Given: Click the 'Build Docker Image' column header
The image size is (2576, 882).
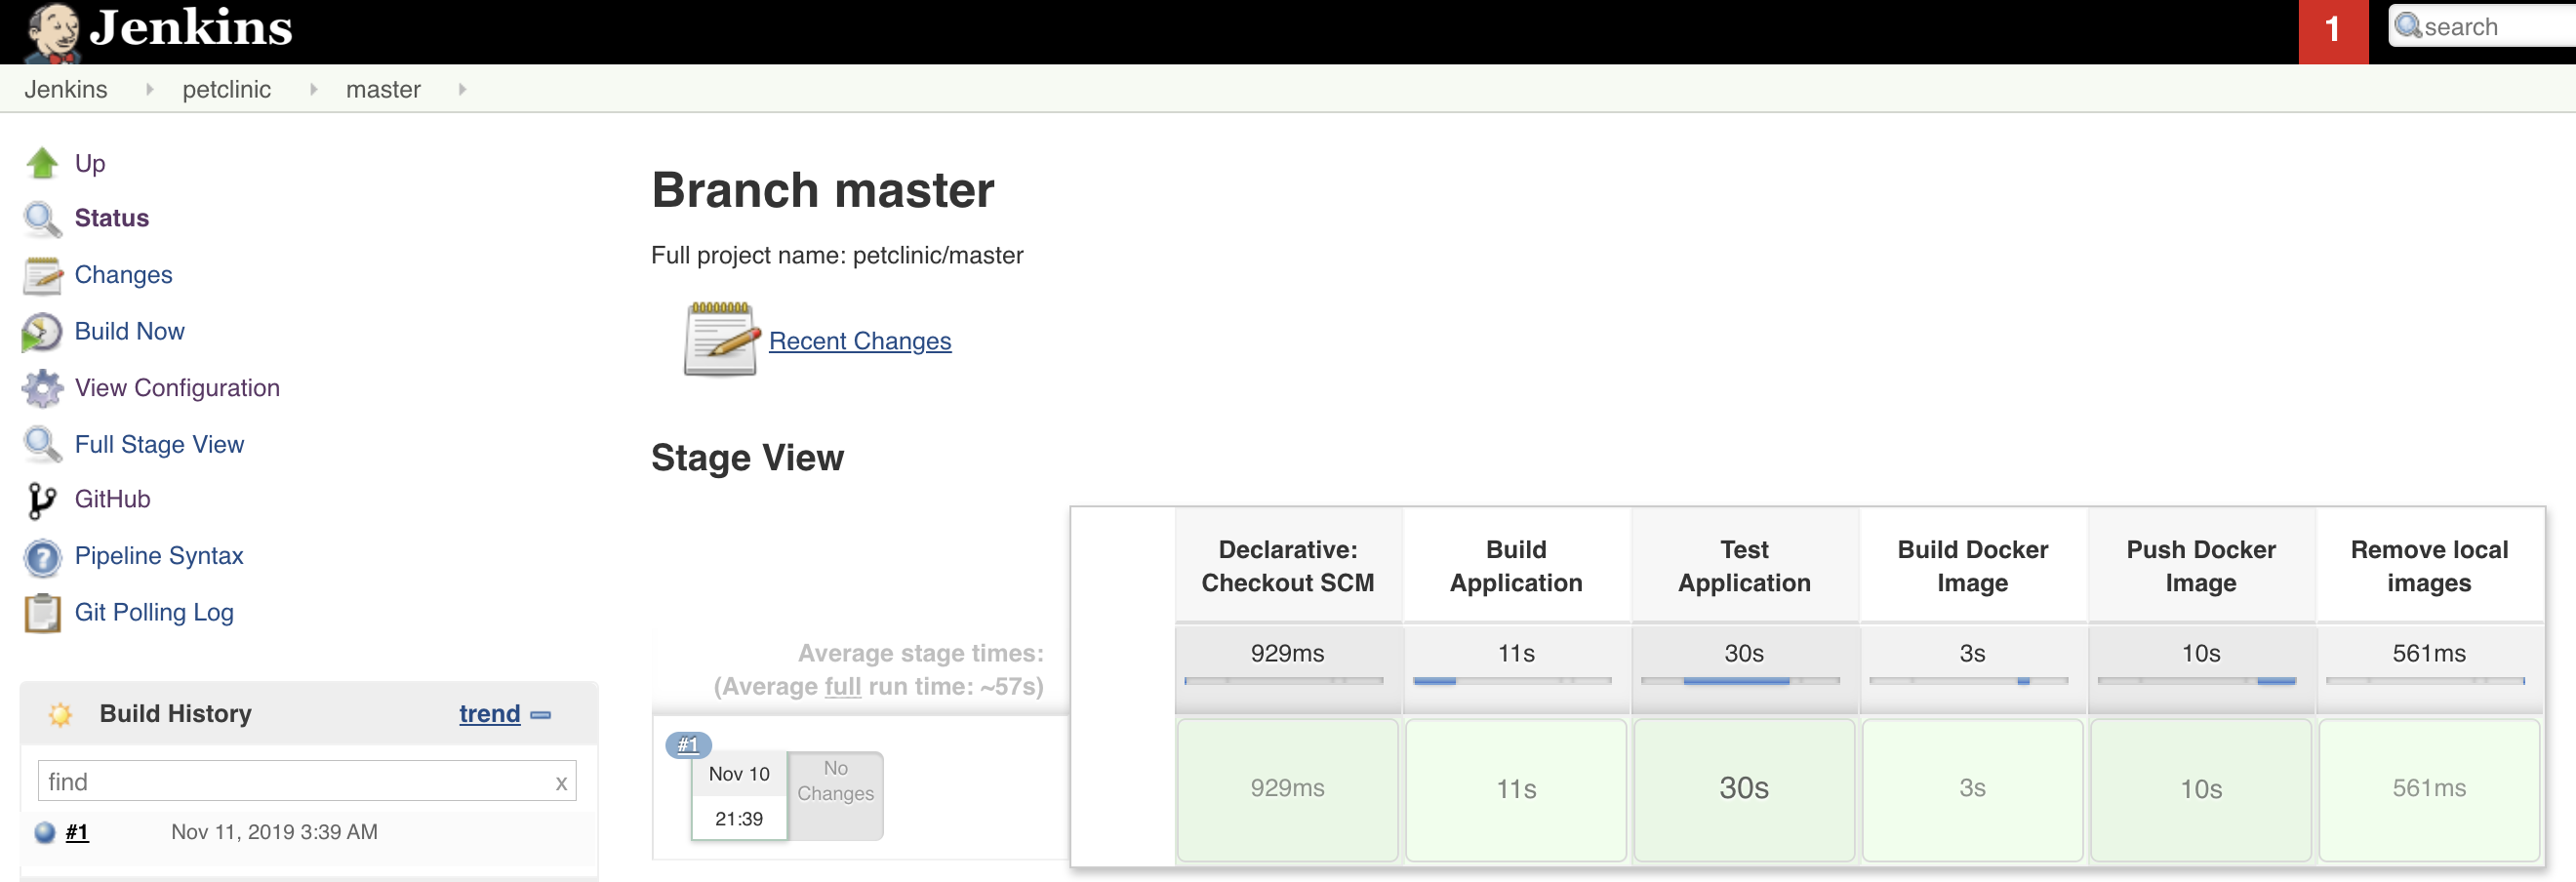Looking at the screenshot, I should point(1972,566).
